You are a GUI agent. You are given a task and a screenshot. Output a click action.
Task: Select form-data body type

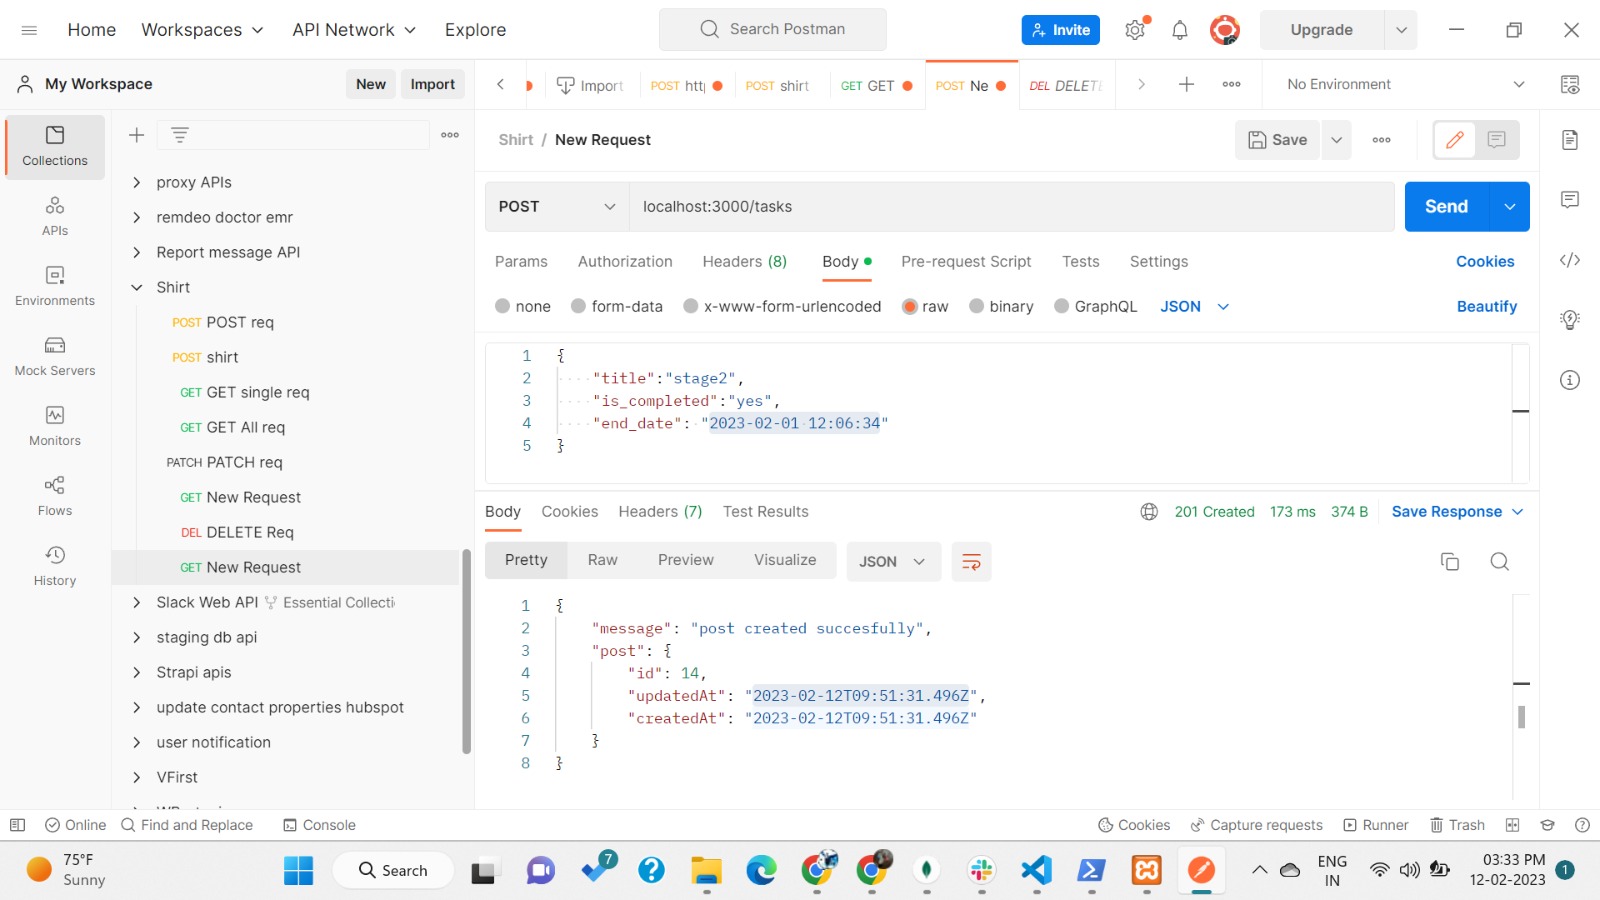617,306
